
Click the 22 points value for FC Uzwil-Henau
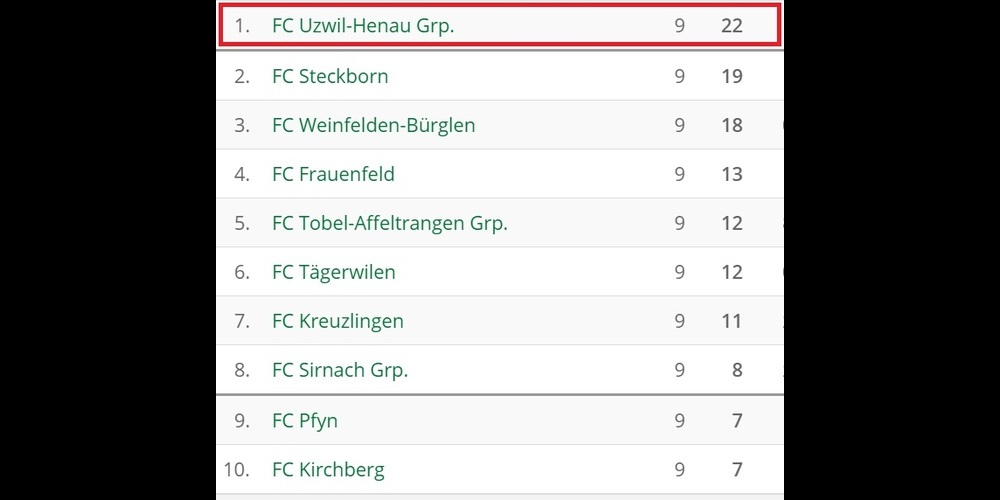732,26
